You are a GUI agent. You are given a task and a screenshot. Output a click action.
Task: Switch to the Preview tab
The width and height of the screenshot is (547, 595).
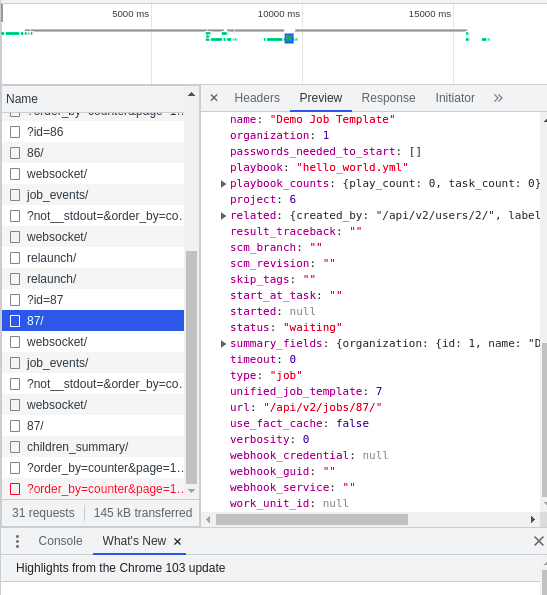pos(321,98)
